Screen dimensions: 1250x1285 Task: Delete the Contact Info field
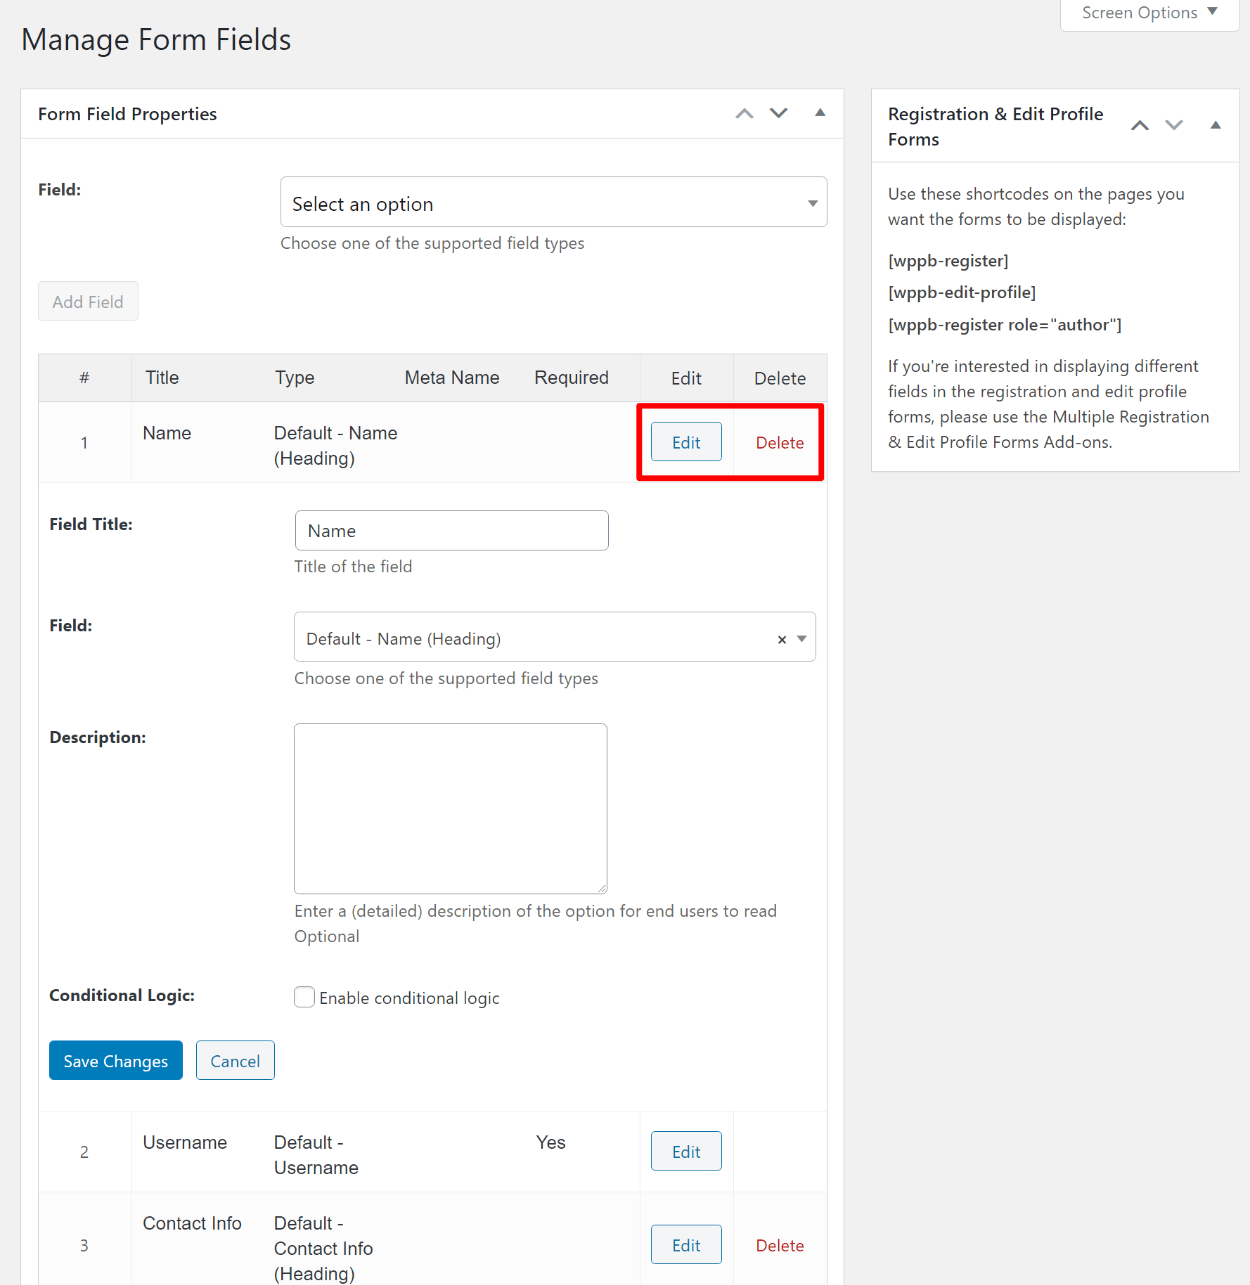pos(780,1246)
